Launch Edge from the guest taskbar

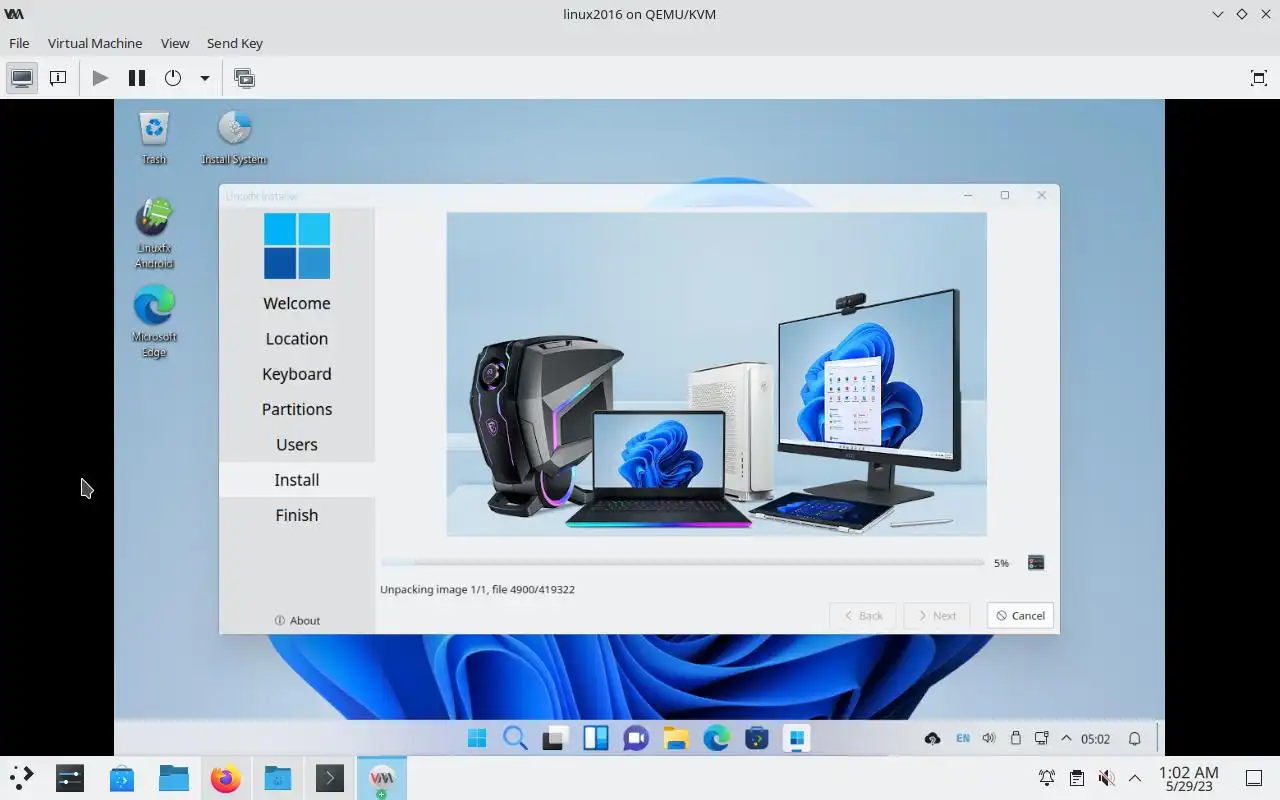pyautogui.click(x=716, y=739)
